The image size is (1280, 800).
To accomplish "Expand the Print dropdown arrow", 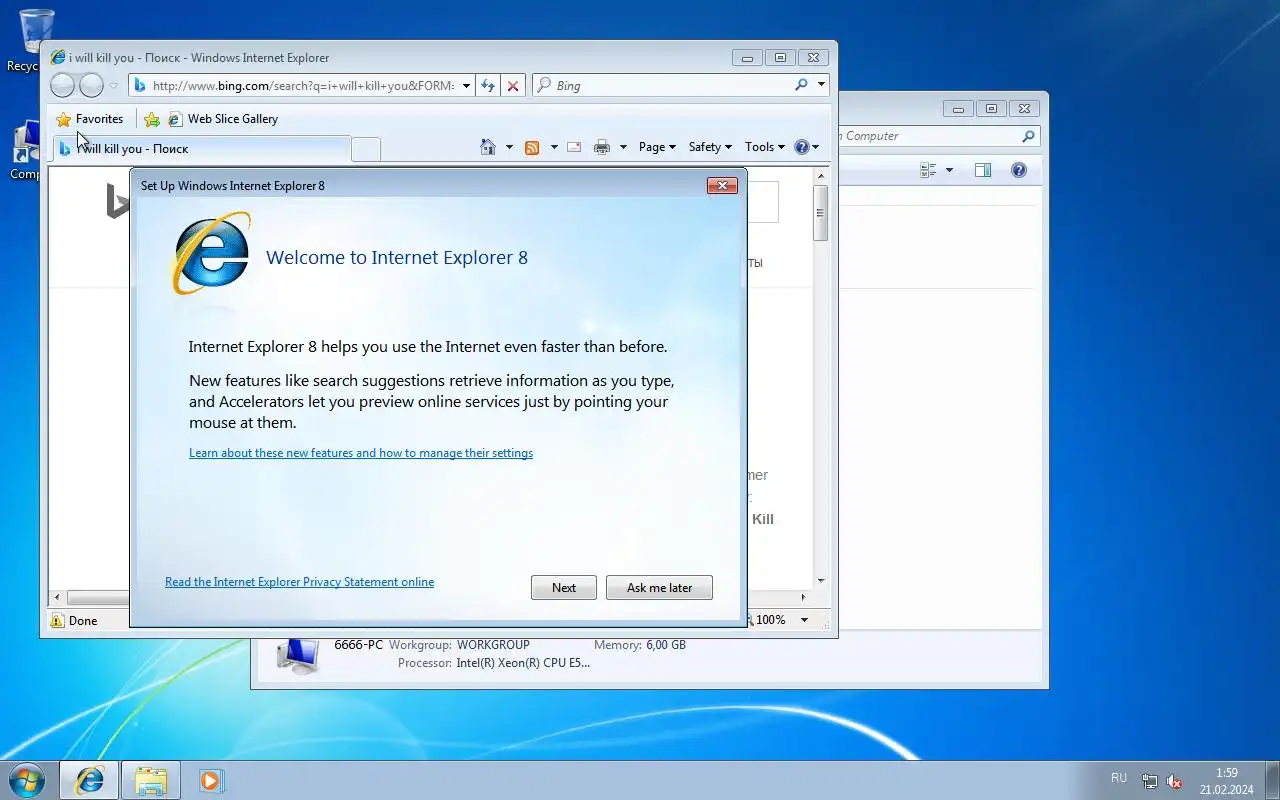I will tap(623, 147).
